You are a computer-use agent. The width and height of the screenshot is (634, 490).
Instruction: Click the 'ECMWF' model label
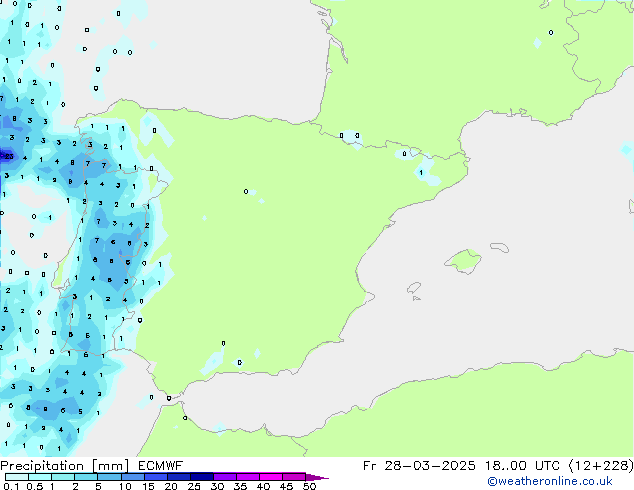160,466
